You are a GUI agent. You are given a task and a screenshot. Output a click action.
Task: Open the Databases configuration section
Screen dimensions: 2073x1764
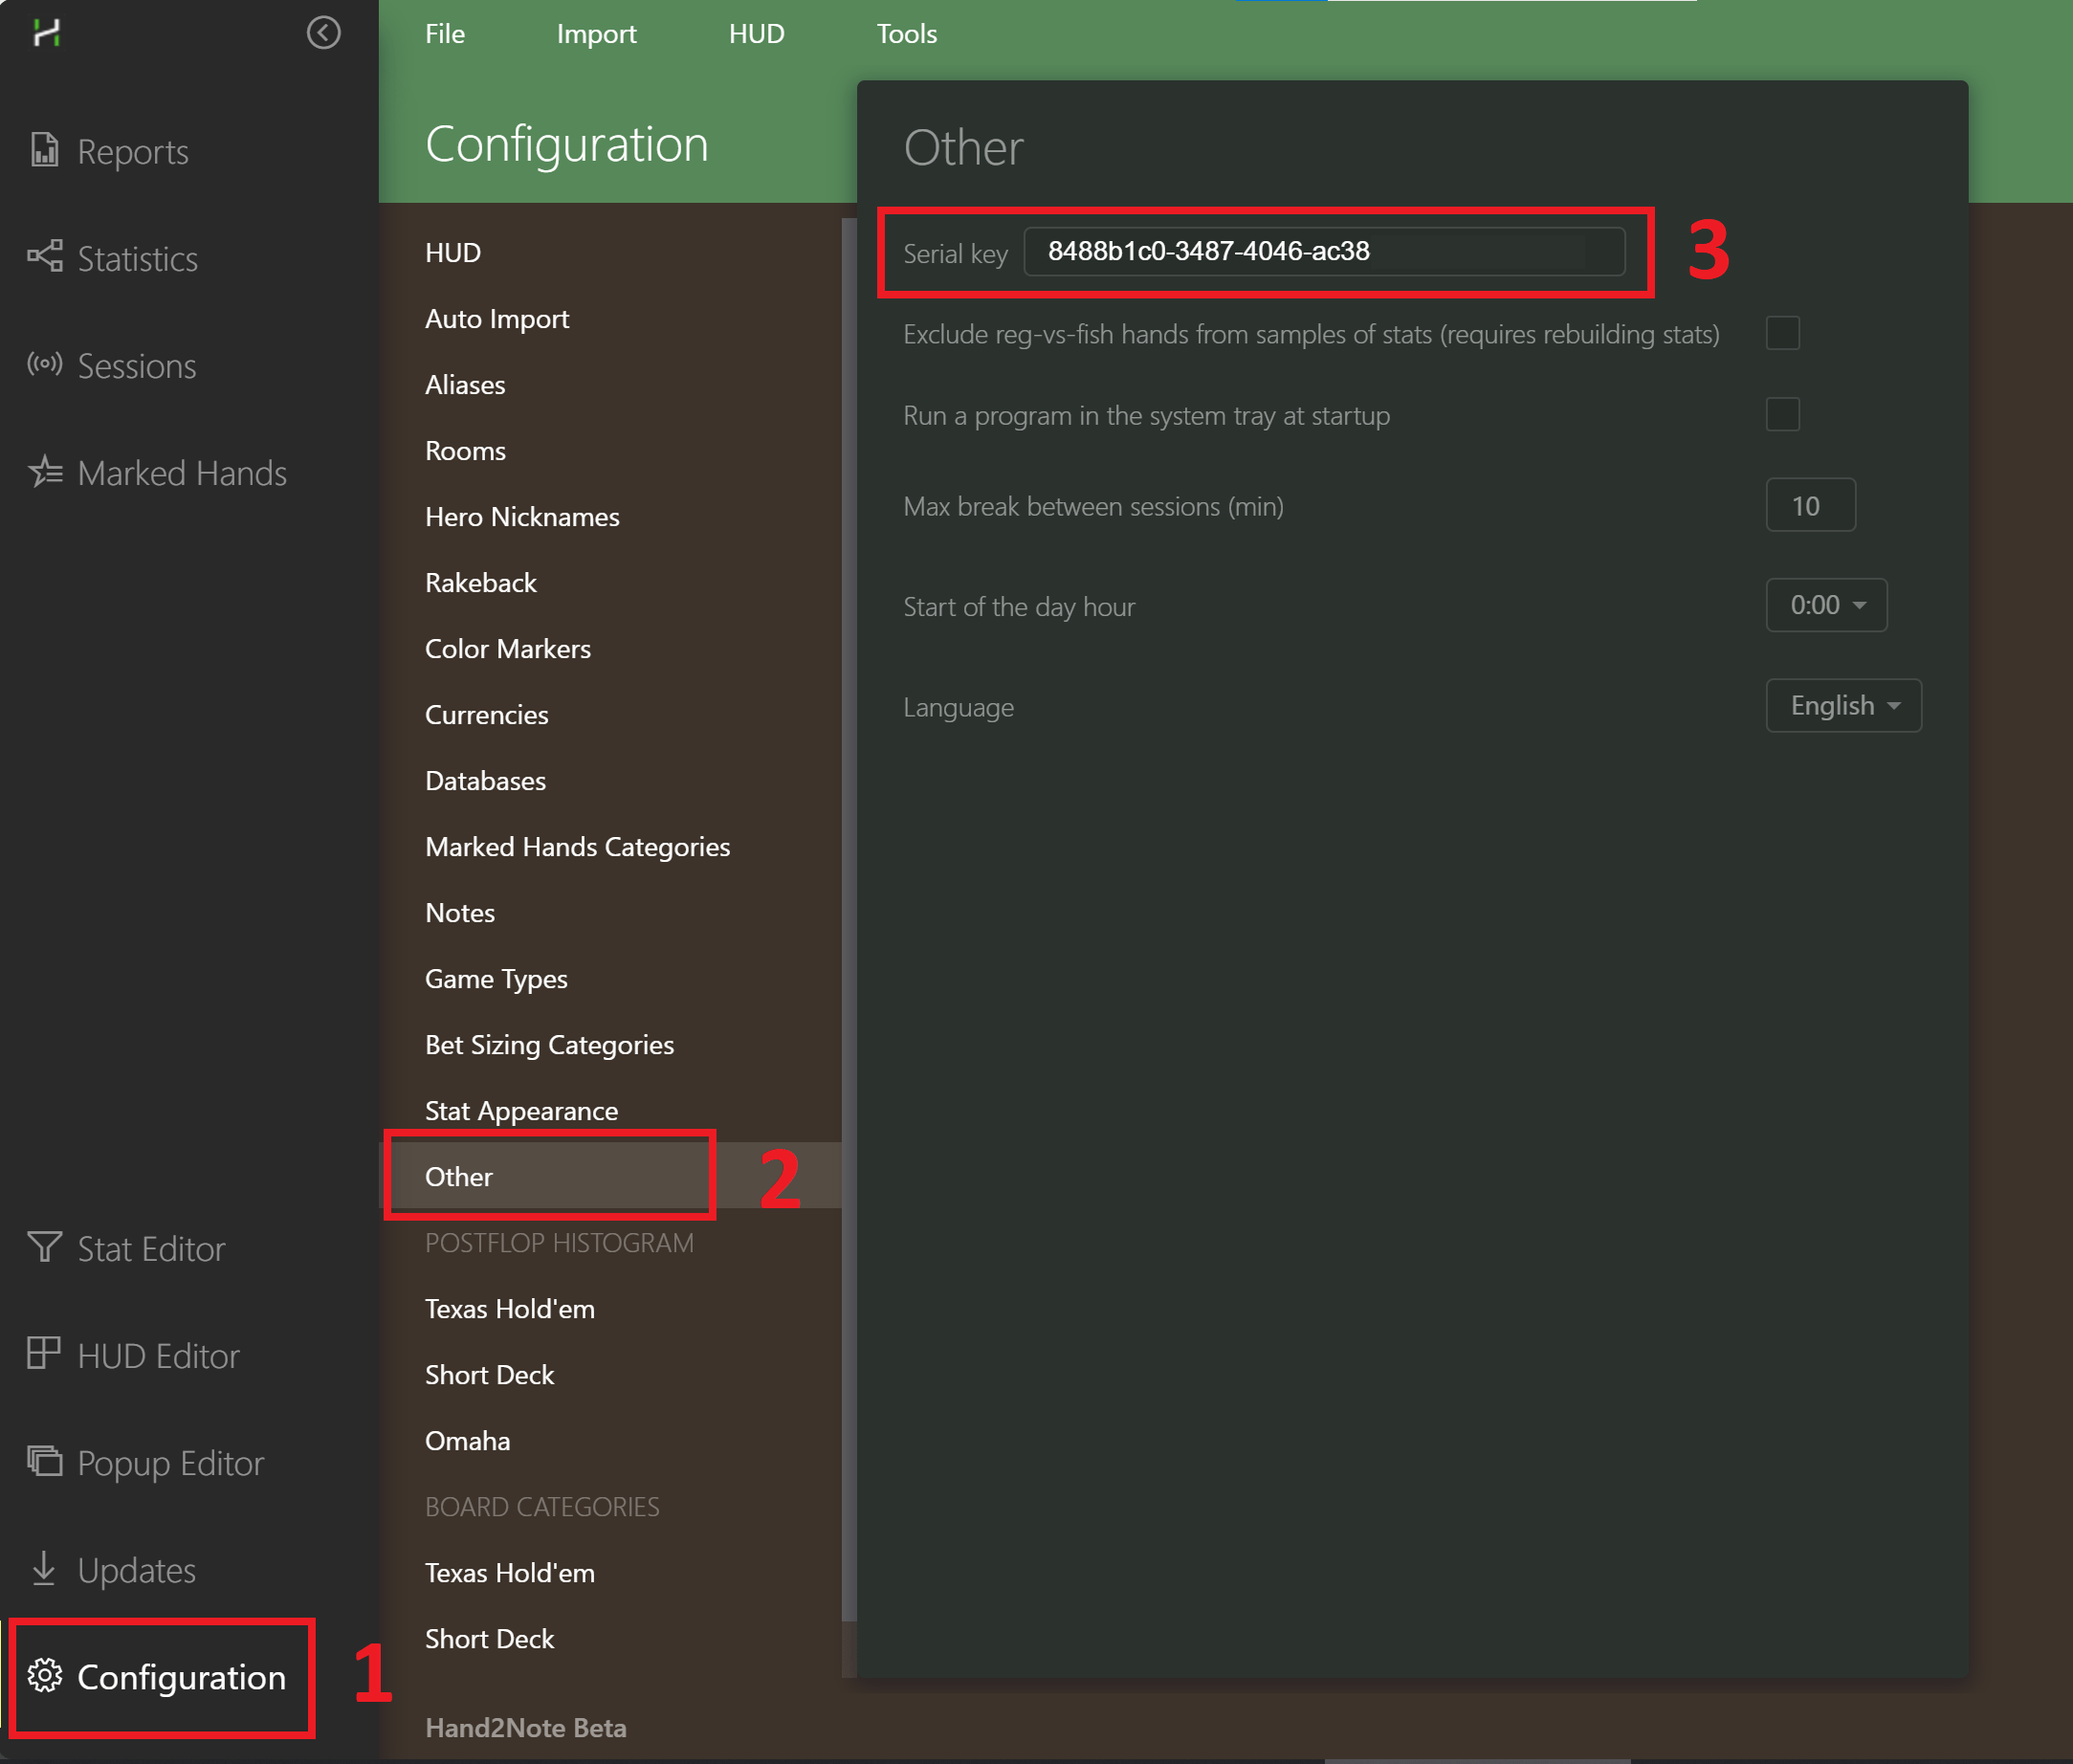pos(485,781)
